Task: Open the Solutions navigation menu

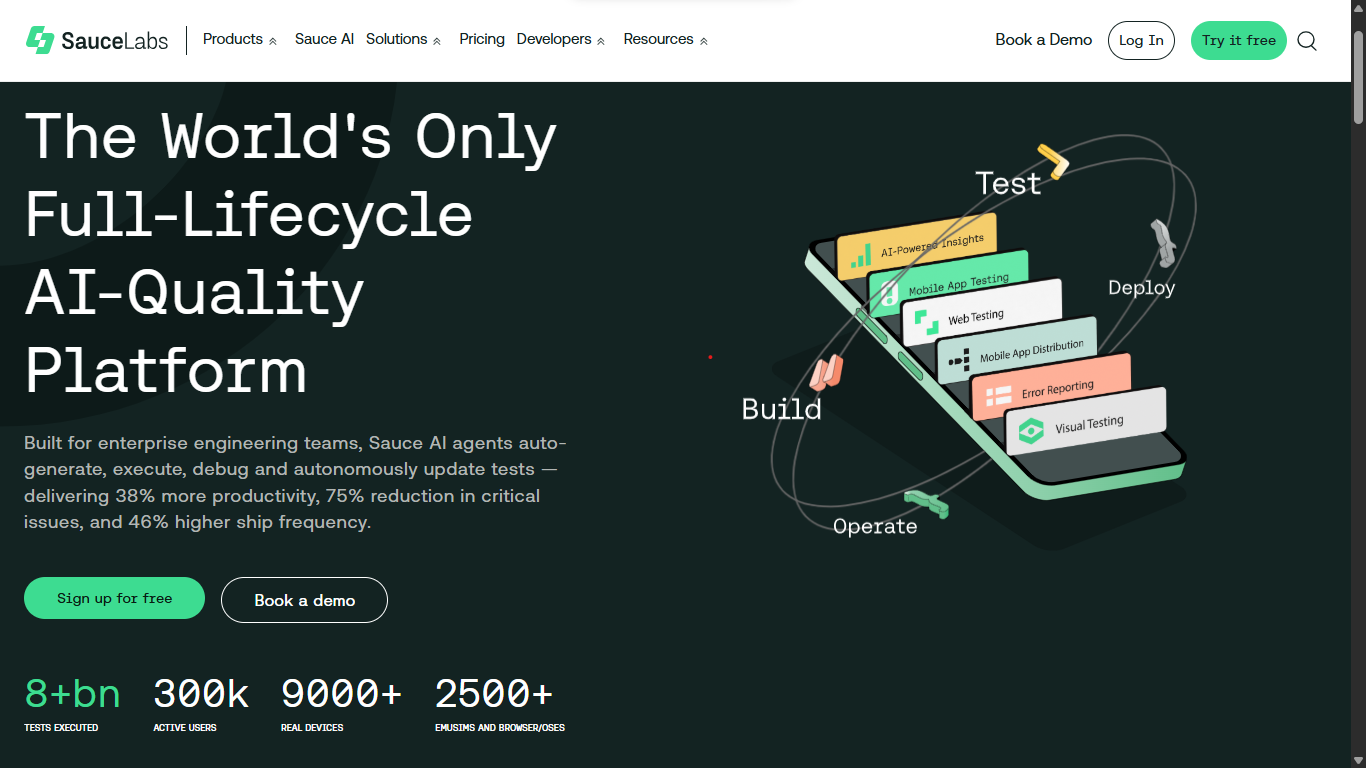Action: pos(397,39)
